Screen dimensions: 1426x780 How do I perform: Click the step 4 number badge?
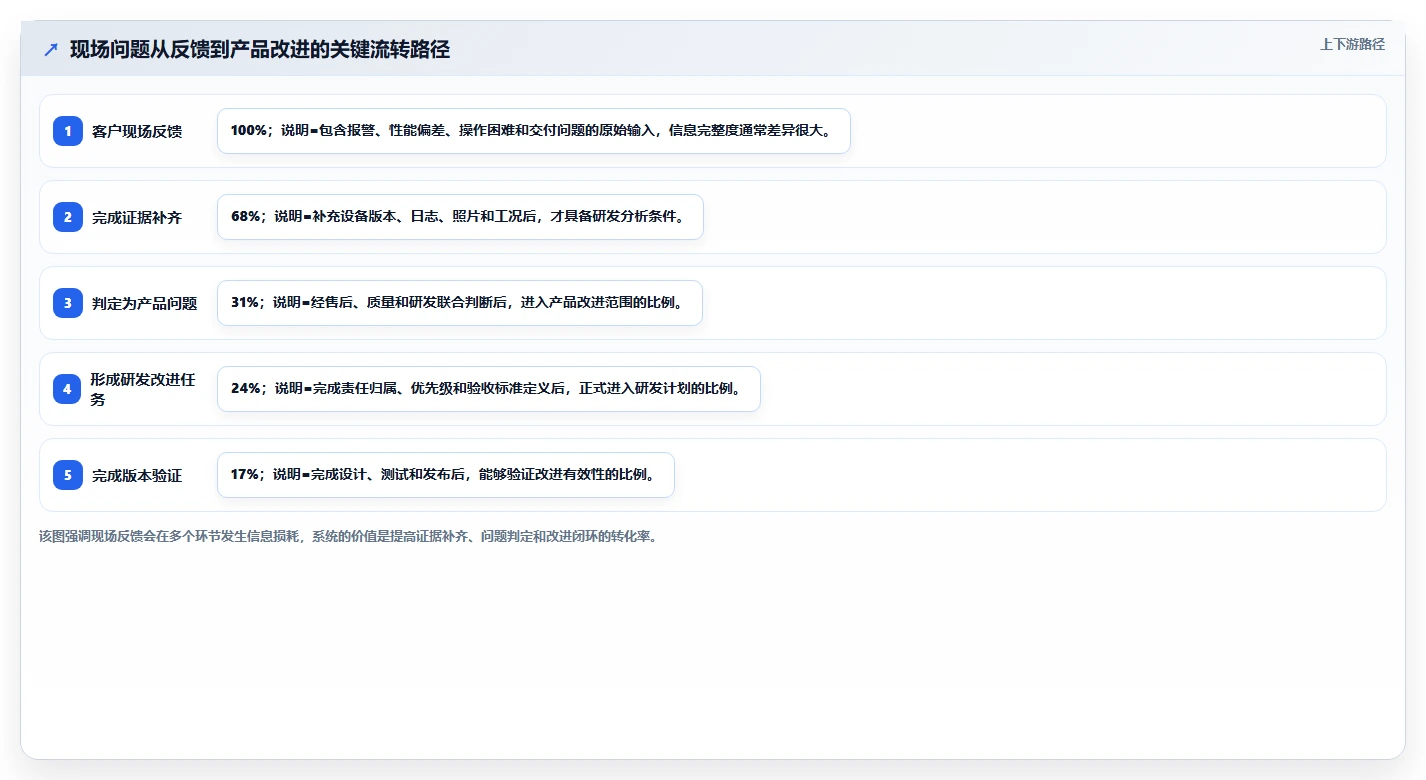coord(68,389)
